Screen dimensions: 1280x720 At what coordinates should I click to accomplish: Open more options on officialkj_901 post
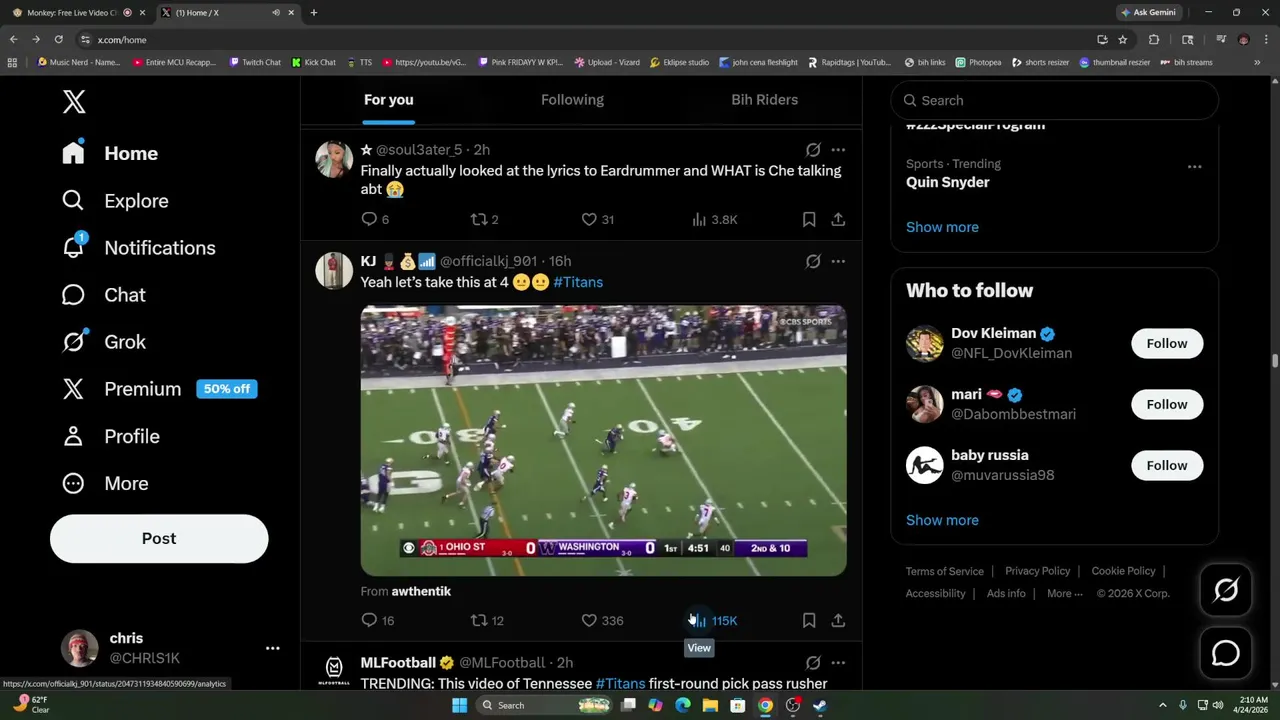pyautogui.click(x=838, y=262)
